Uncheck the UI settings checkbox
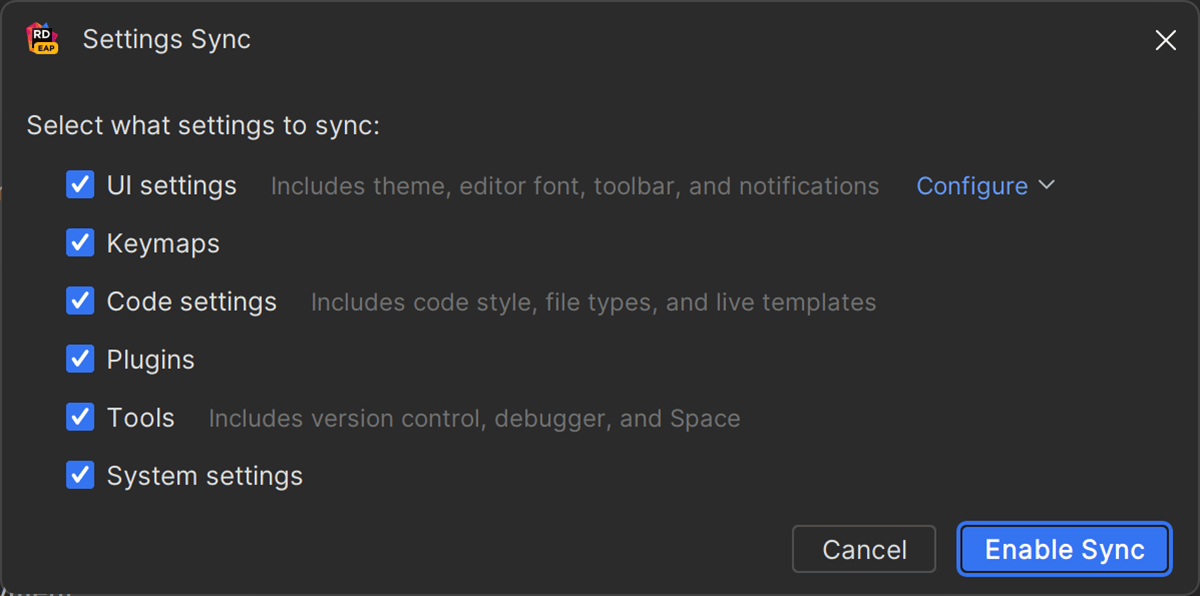The image size is (1200, 596). [x=80, y=185]
